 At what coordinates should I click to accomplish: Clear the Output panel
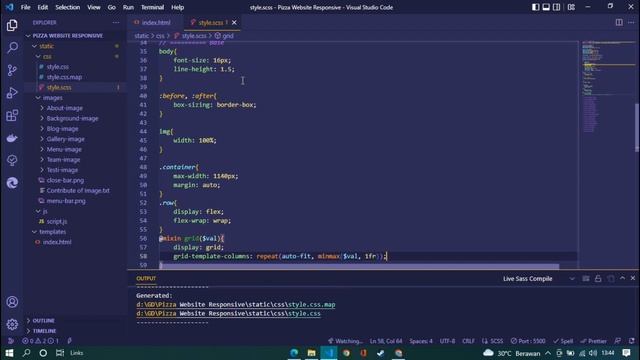point(586,278)
